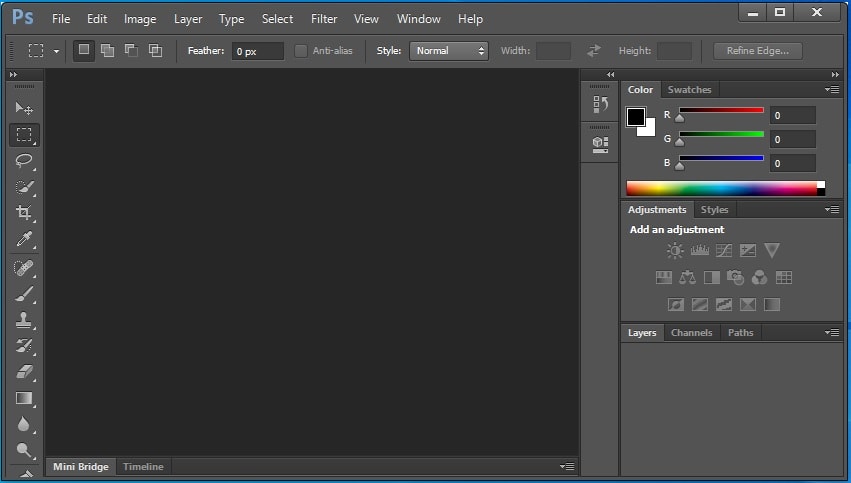Add an Exposure adjustment
The width and height of the screenshot is (851, 483).
pyautogui.click(x=748, y=250)
